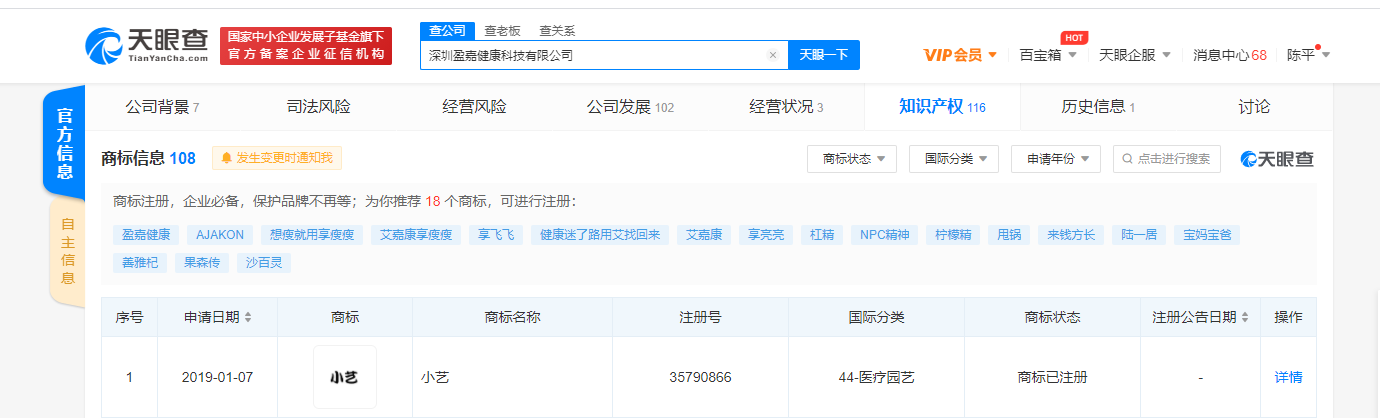Select the 官方信息 side tab

pos(65,141)
